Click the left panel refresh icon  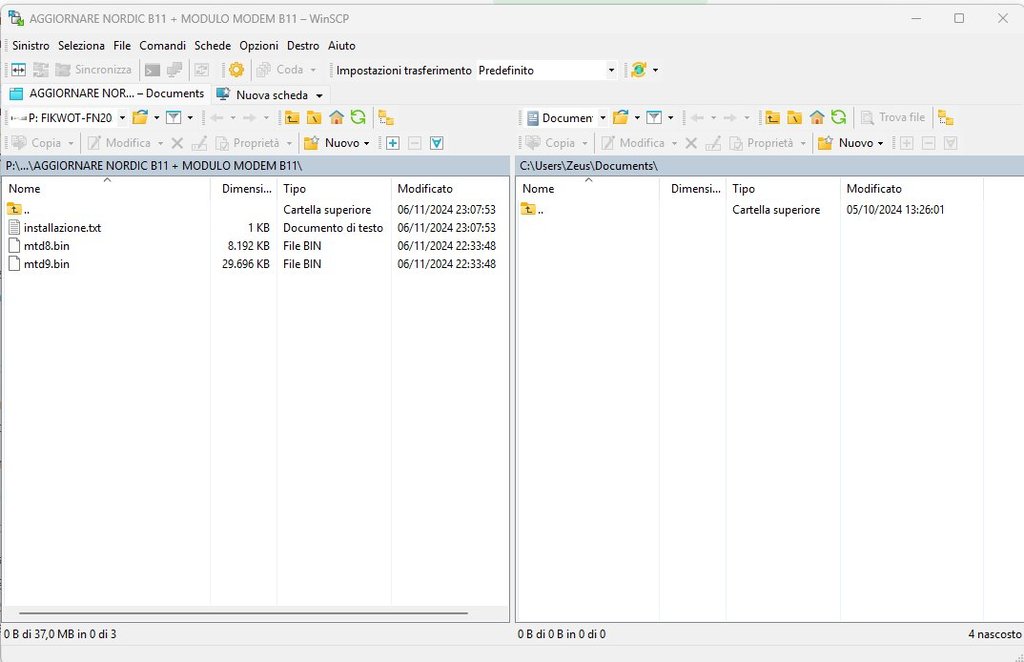coord(357,118)
